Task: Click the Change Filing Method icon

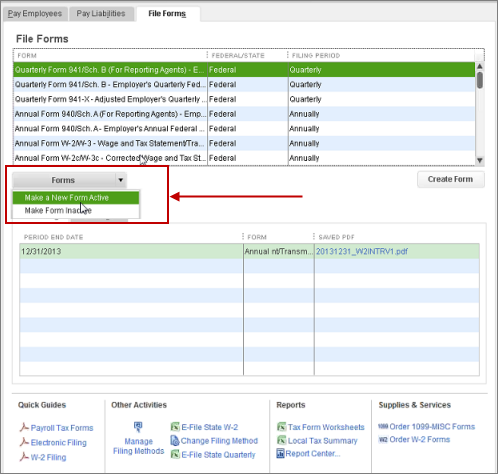Action: (x=175, y=440)
